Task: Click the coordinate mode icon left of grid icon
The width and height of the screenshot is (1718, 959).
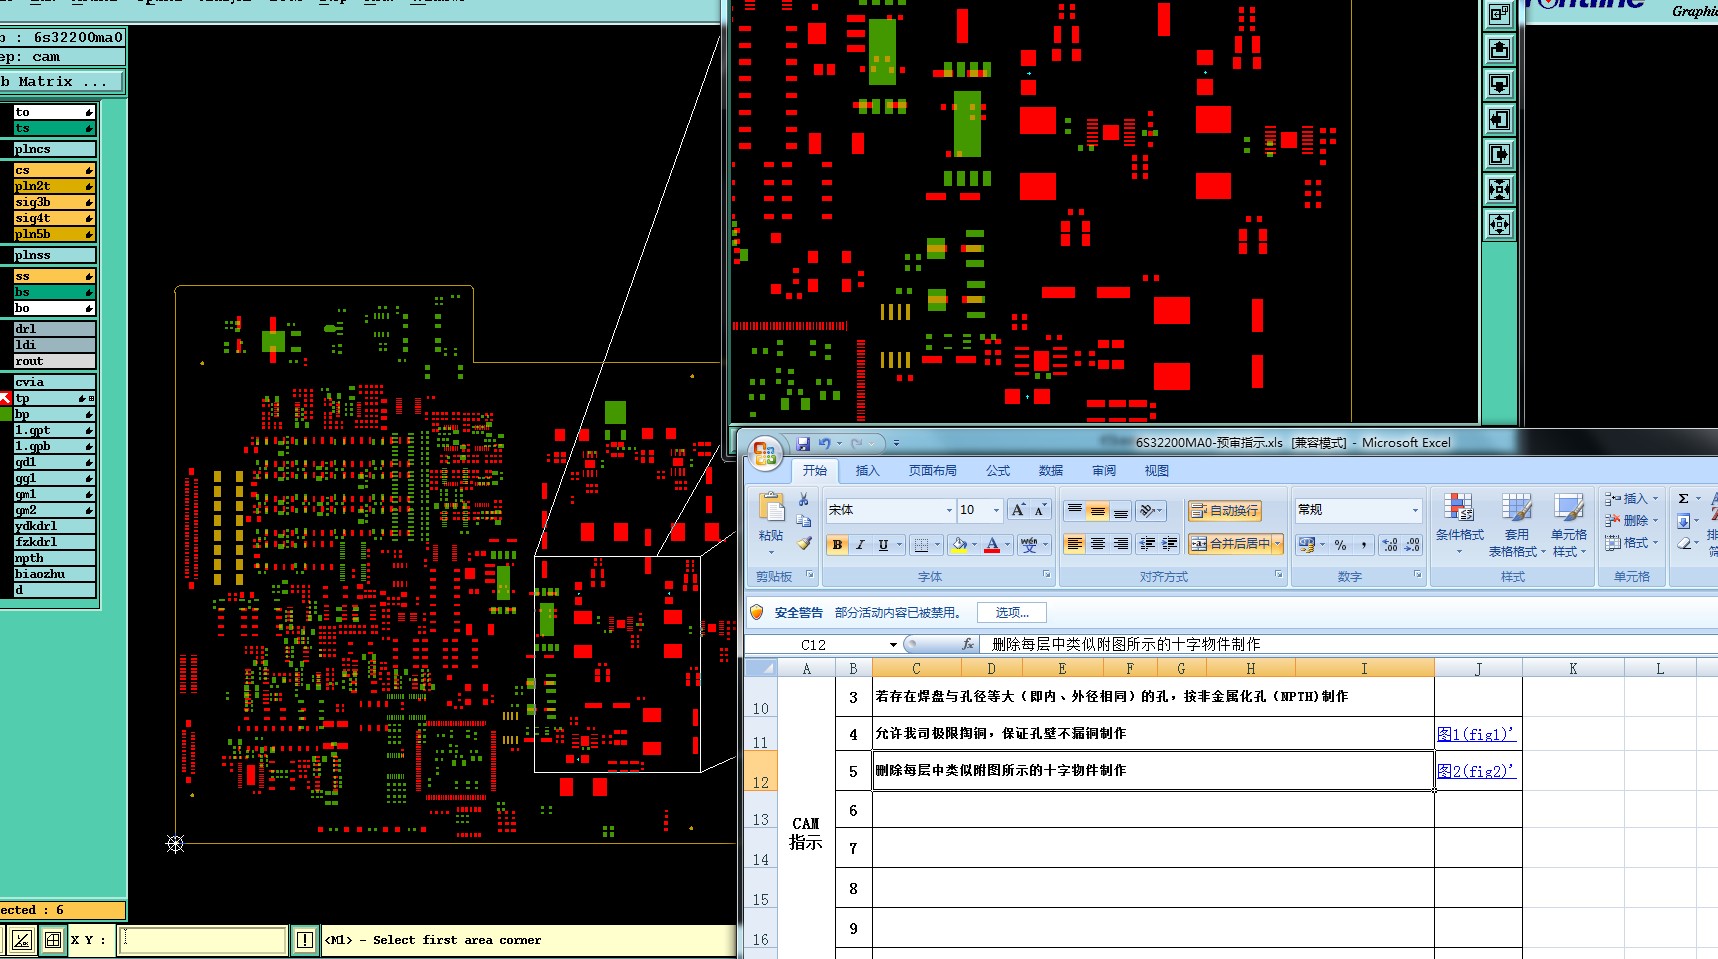Action: [x=22, y=940]
